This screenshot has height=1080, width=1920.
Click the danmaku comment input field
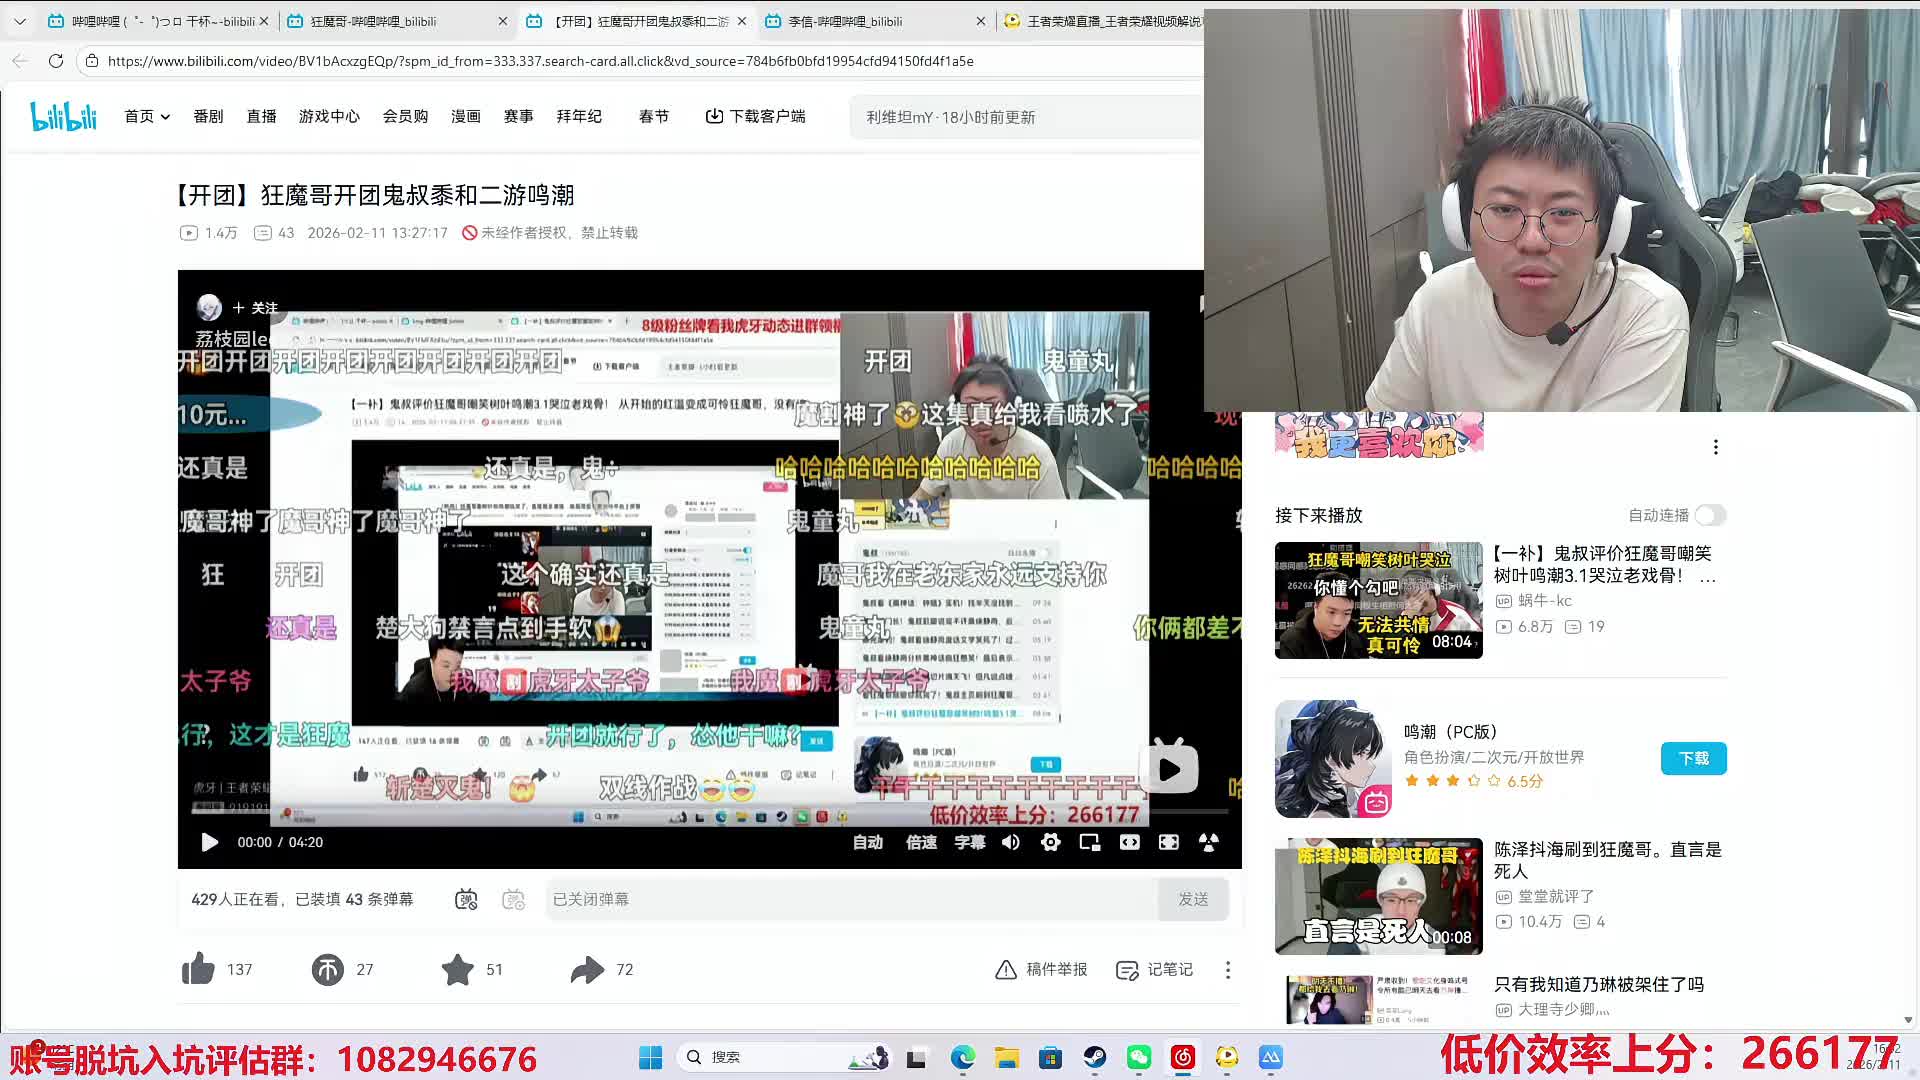pos(850,899)
